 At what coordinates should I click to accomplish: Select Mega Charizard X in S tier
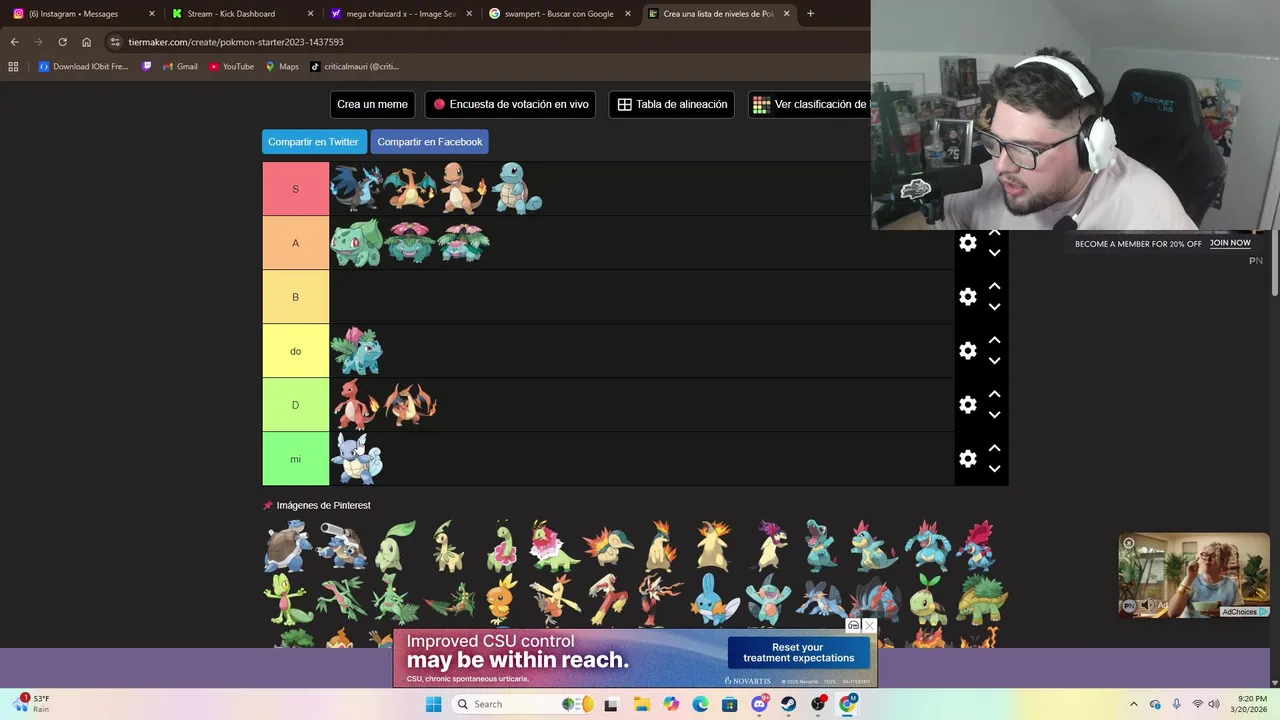357,189
